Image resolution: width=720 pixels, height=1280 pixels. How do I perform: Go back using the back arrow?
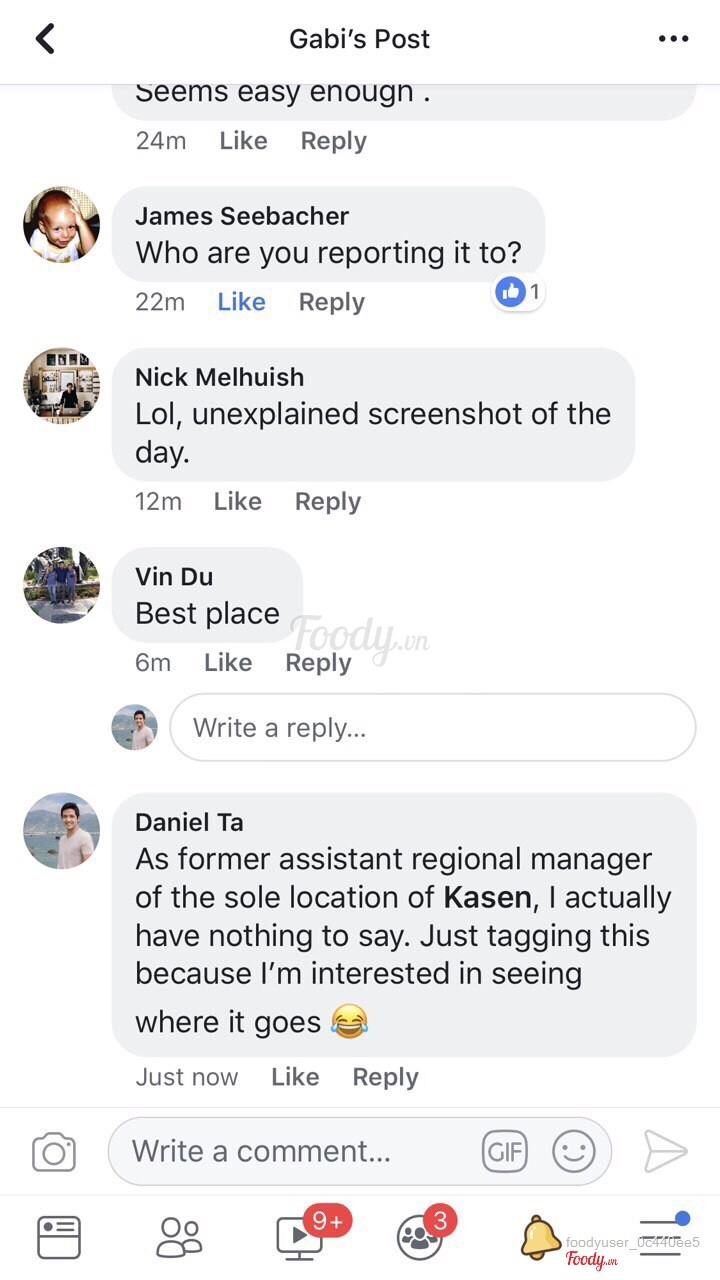[45, 39]
